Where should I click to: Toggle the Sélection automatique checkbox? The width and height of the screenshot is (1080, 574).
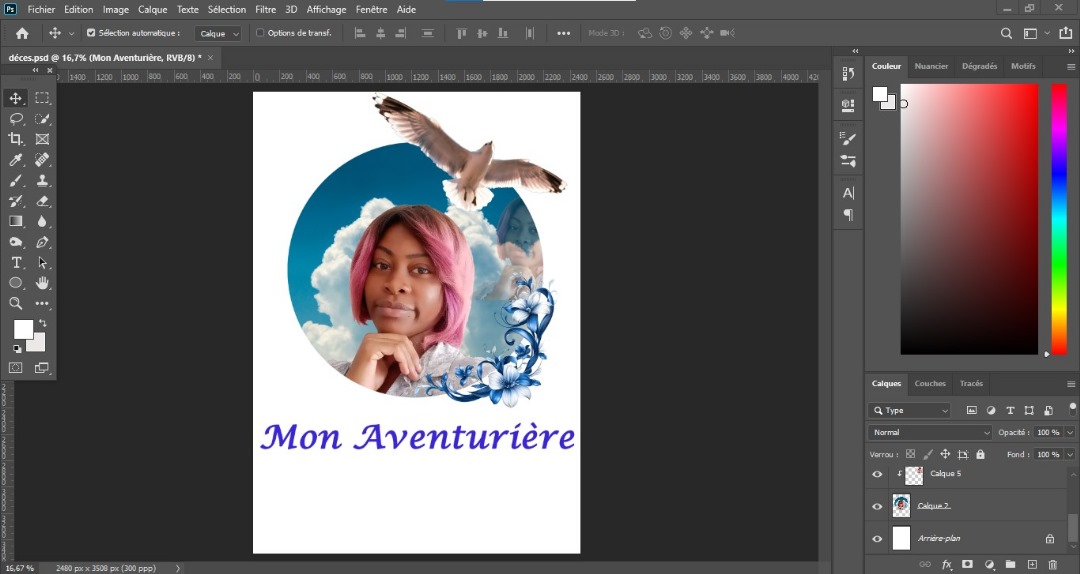tap(91, 33)
